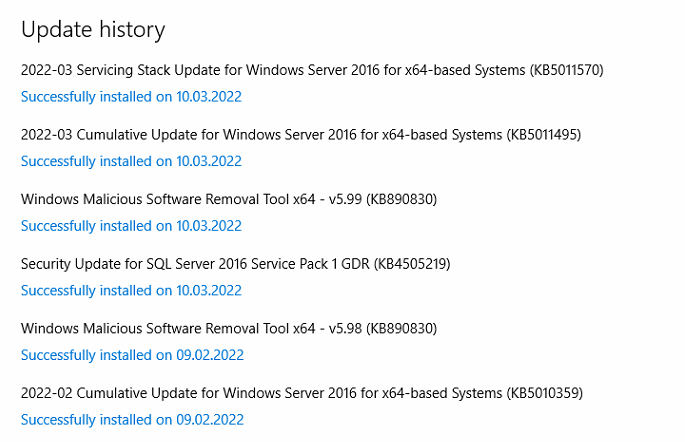Click KB890830 beside the v5.99 Removal Tool

pos(401,200)
